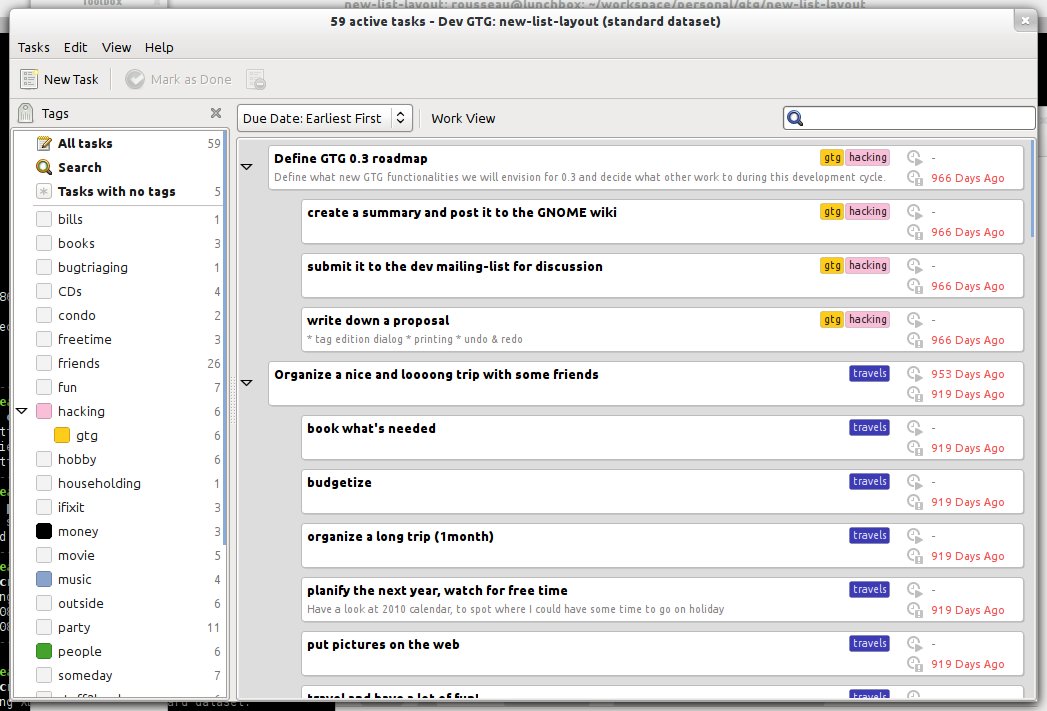Collapse the hacking tag tree node
The image size is (1047, 711).
coord(22,411)
